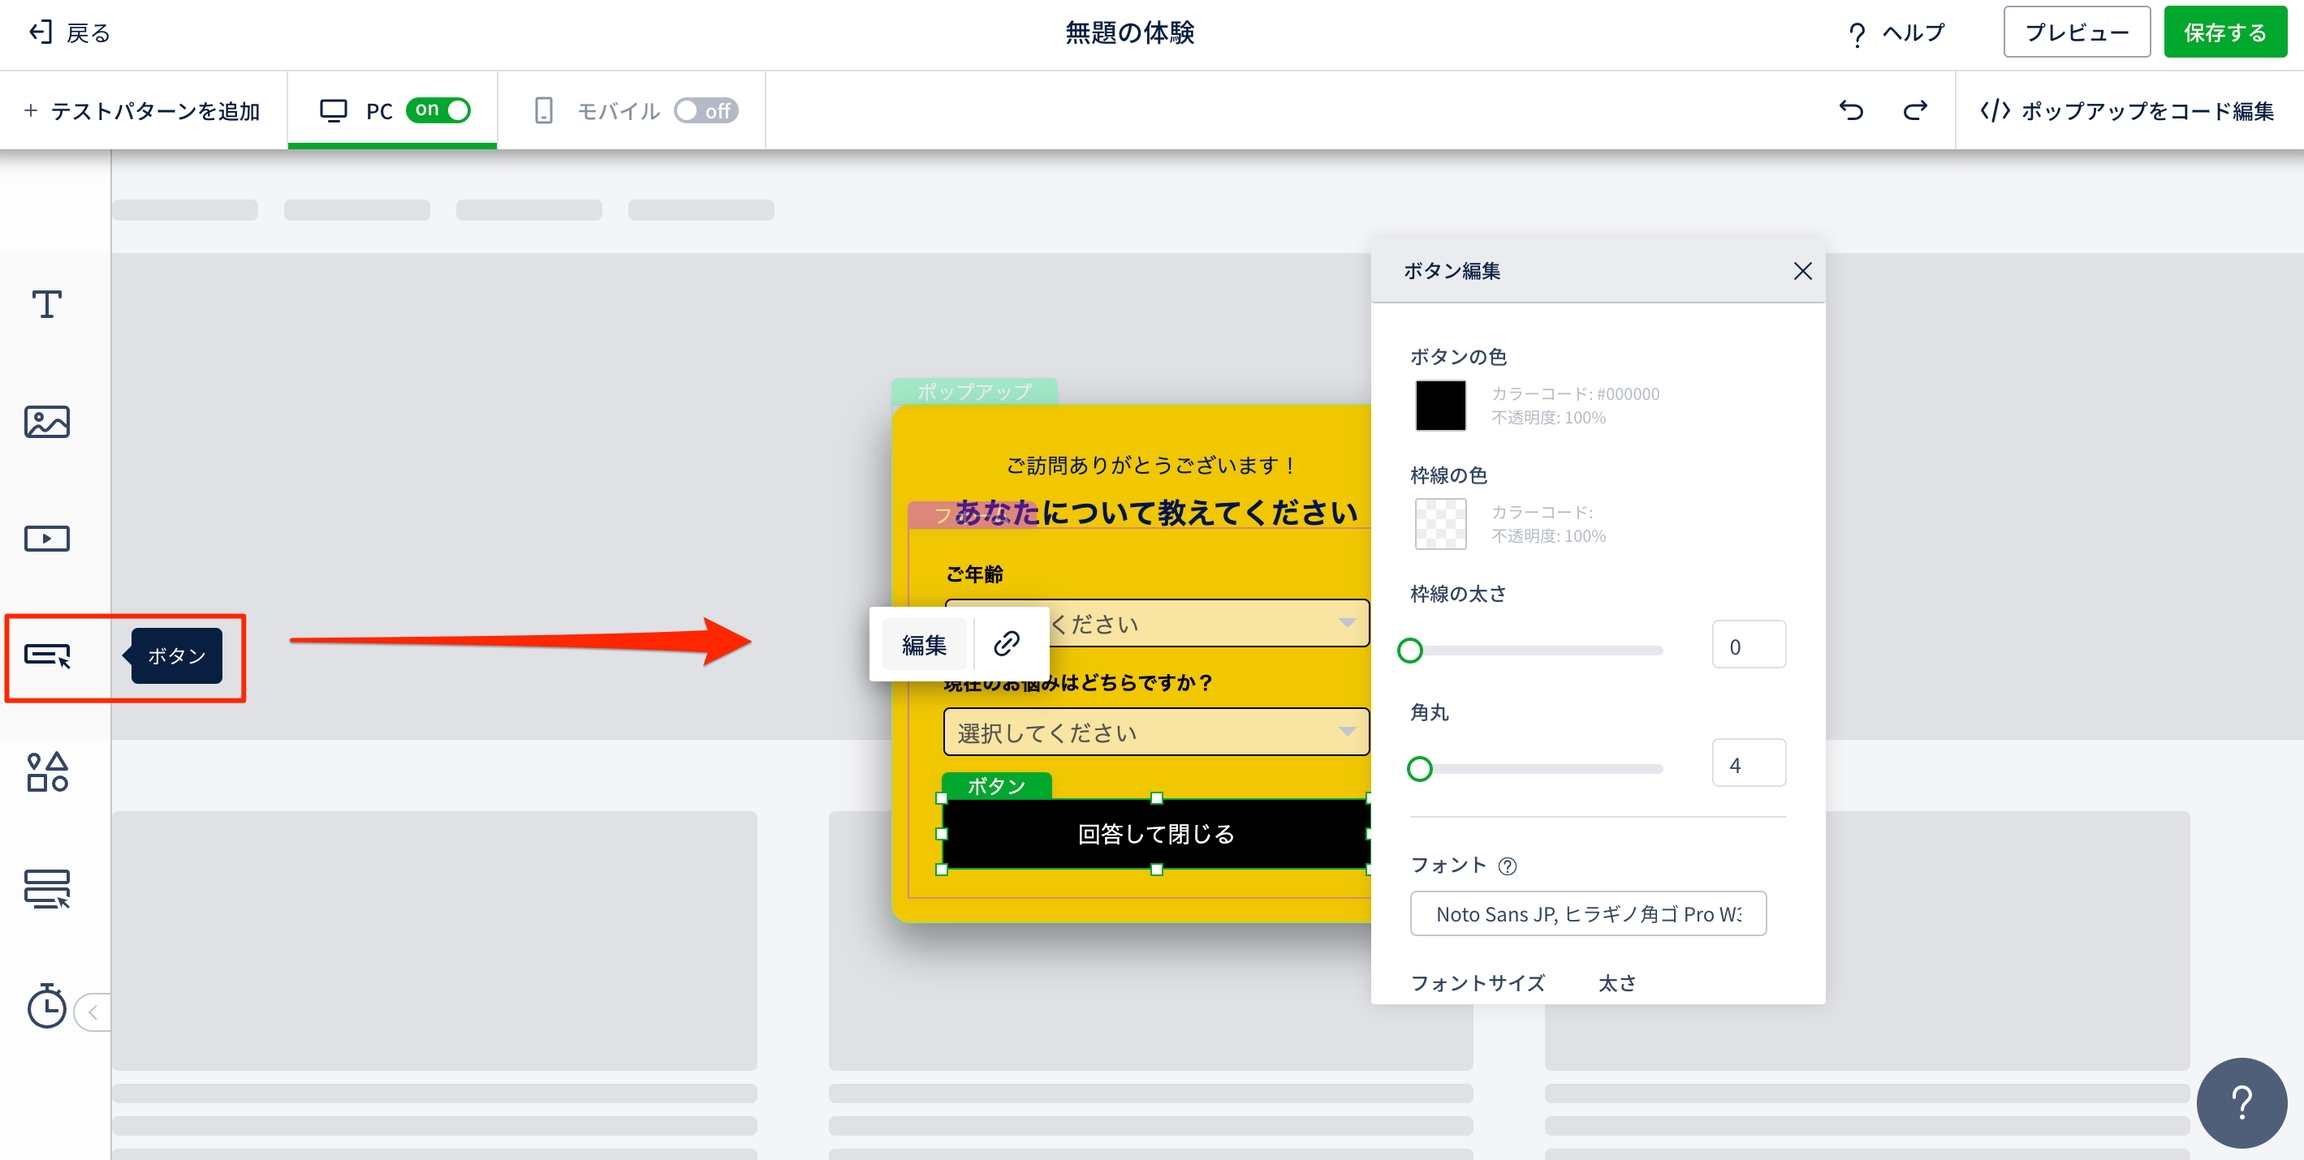Toggle the PC on switch
Image resolution: width=2304 pixels, height=1160 pixels.
439,110
